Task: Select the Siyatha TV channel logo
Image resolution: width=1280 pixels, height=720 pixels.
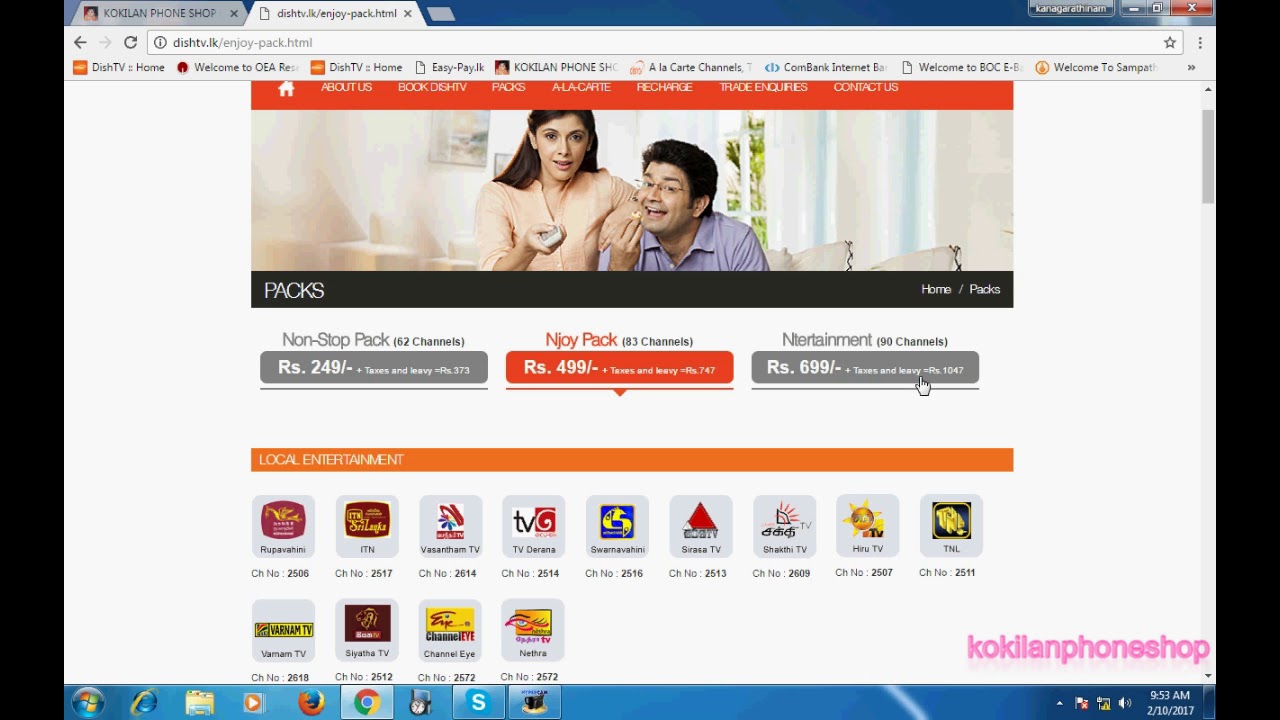Action: pos(367,624)
